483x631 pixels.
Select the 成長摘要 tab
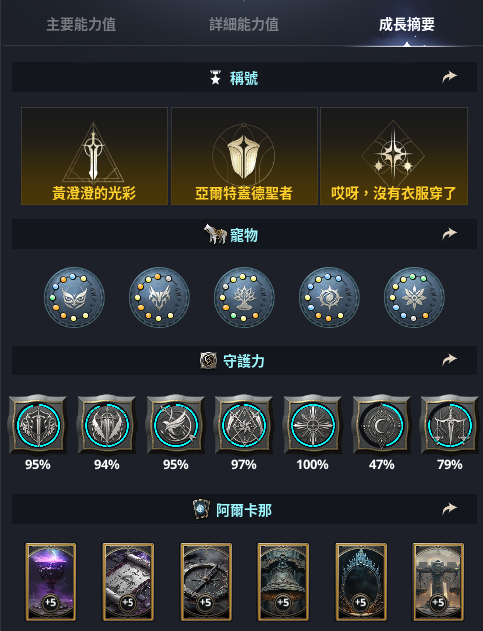[x=407, y=25]
